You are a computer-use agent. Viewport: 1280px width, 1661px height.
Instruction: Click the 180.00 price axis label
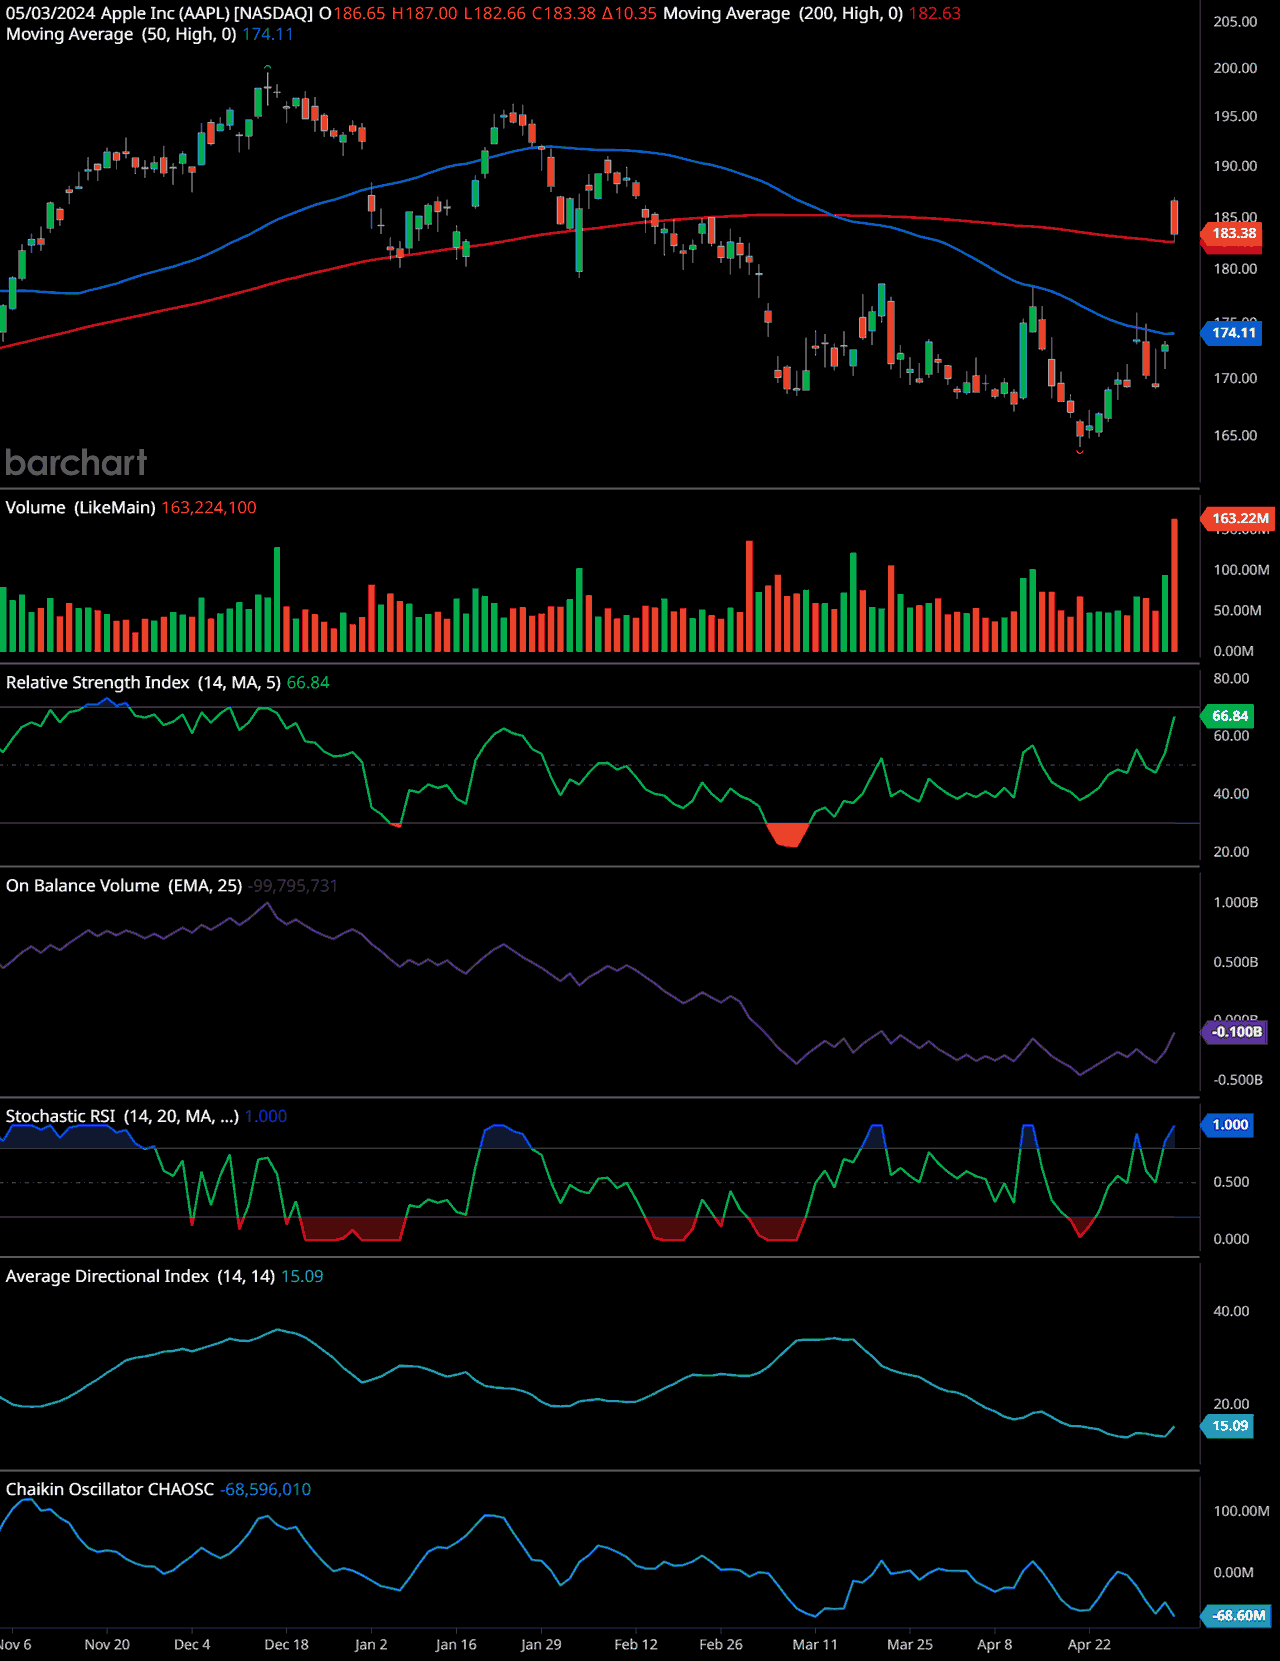click(x=1235, y=268)
